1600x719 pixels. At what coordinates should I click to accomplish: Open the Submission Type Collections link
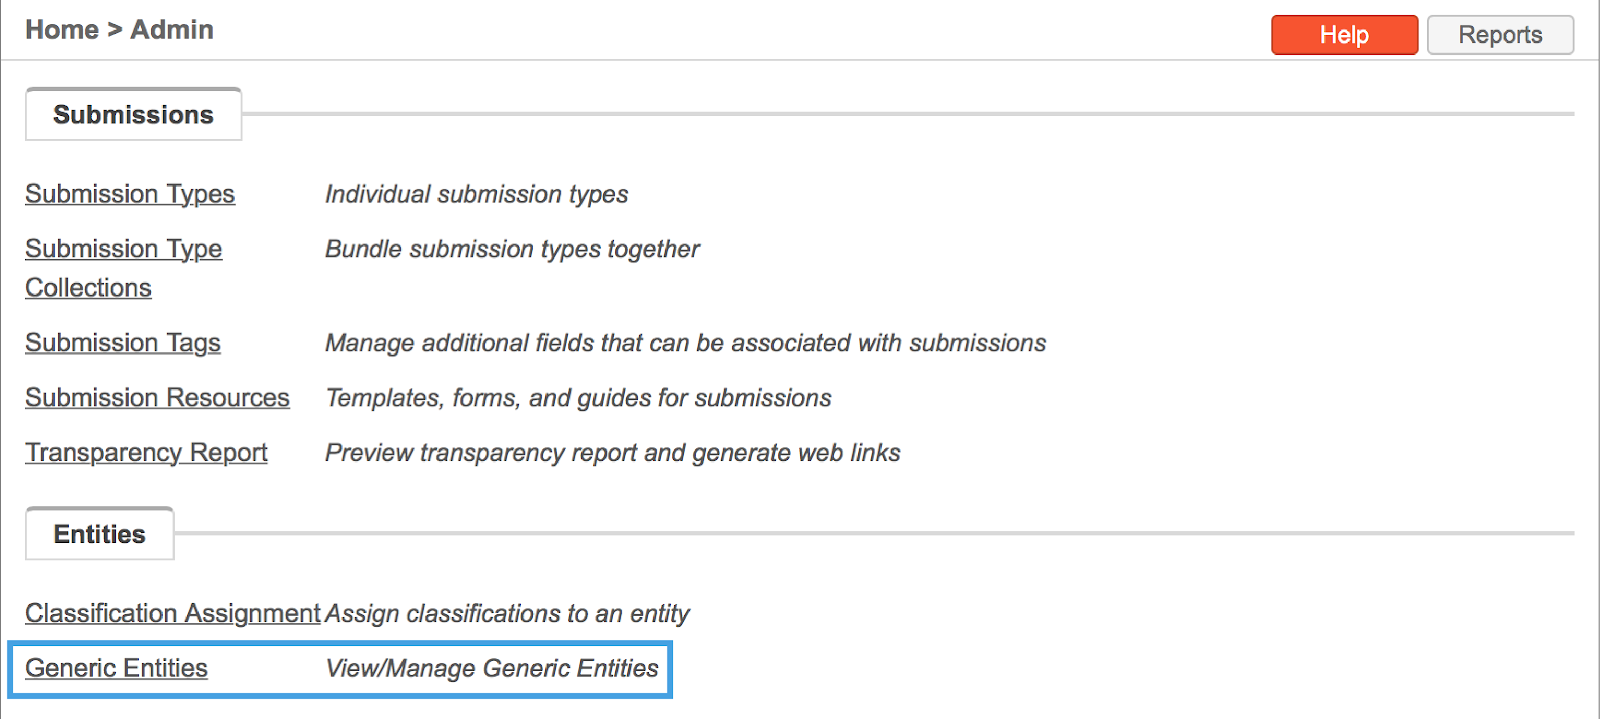(x=123, y=249)
